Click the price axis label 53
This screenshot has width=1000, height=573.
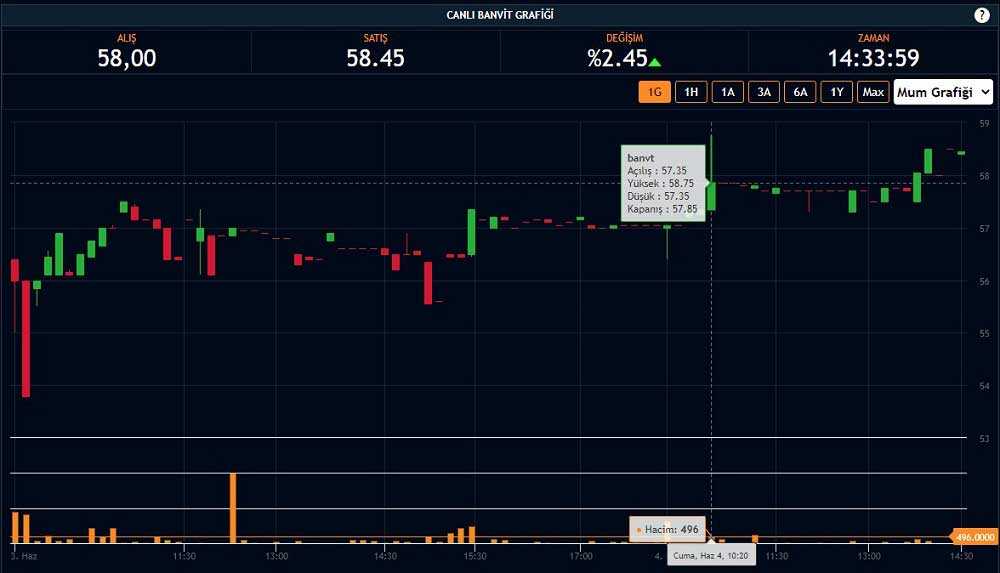pyautogui.click(x=984, y=438)
